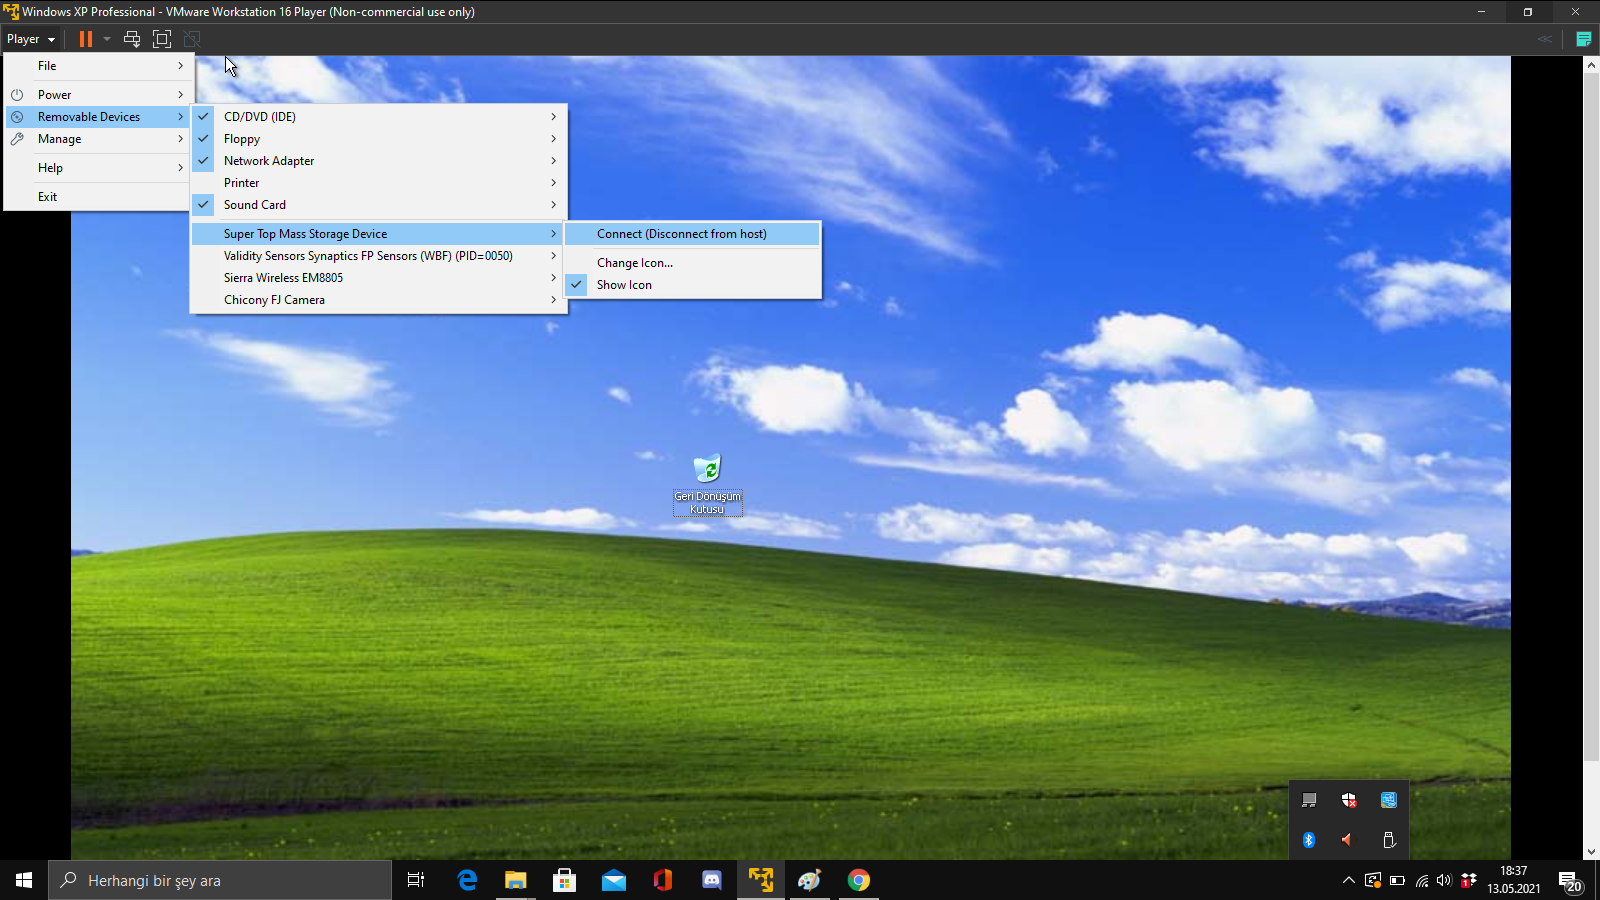
Task: Open the power options arrow beside pause
Action: point(107,39)
